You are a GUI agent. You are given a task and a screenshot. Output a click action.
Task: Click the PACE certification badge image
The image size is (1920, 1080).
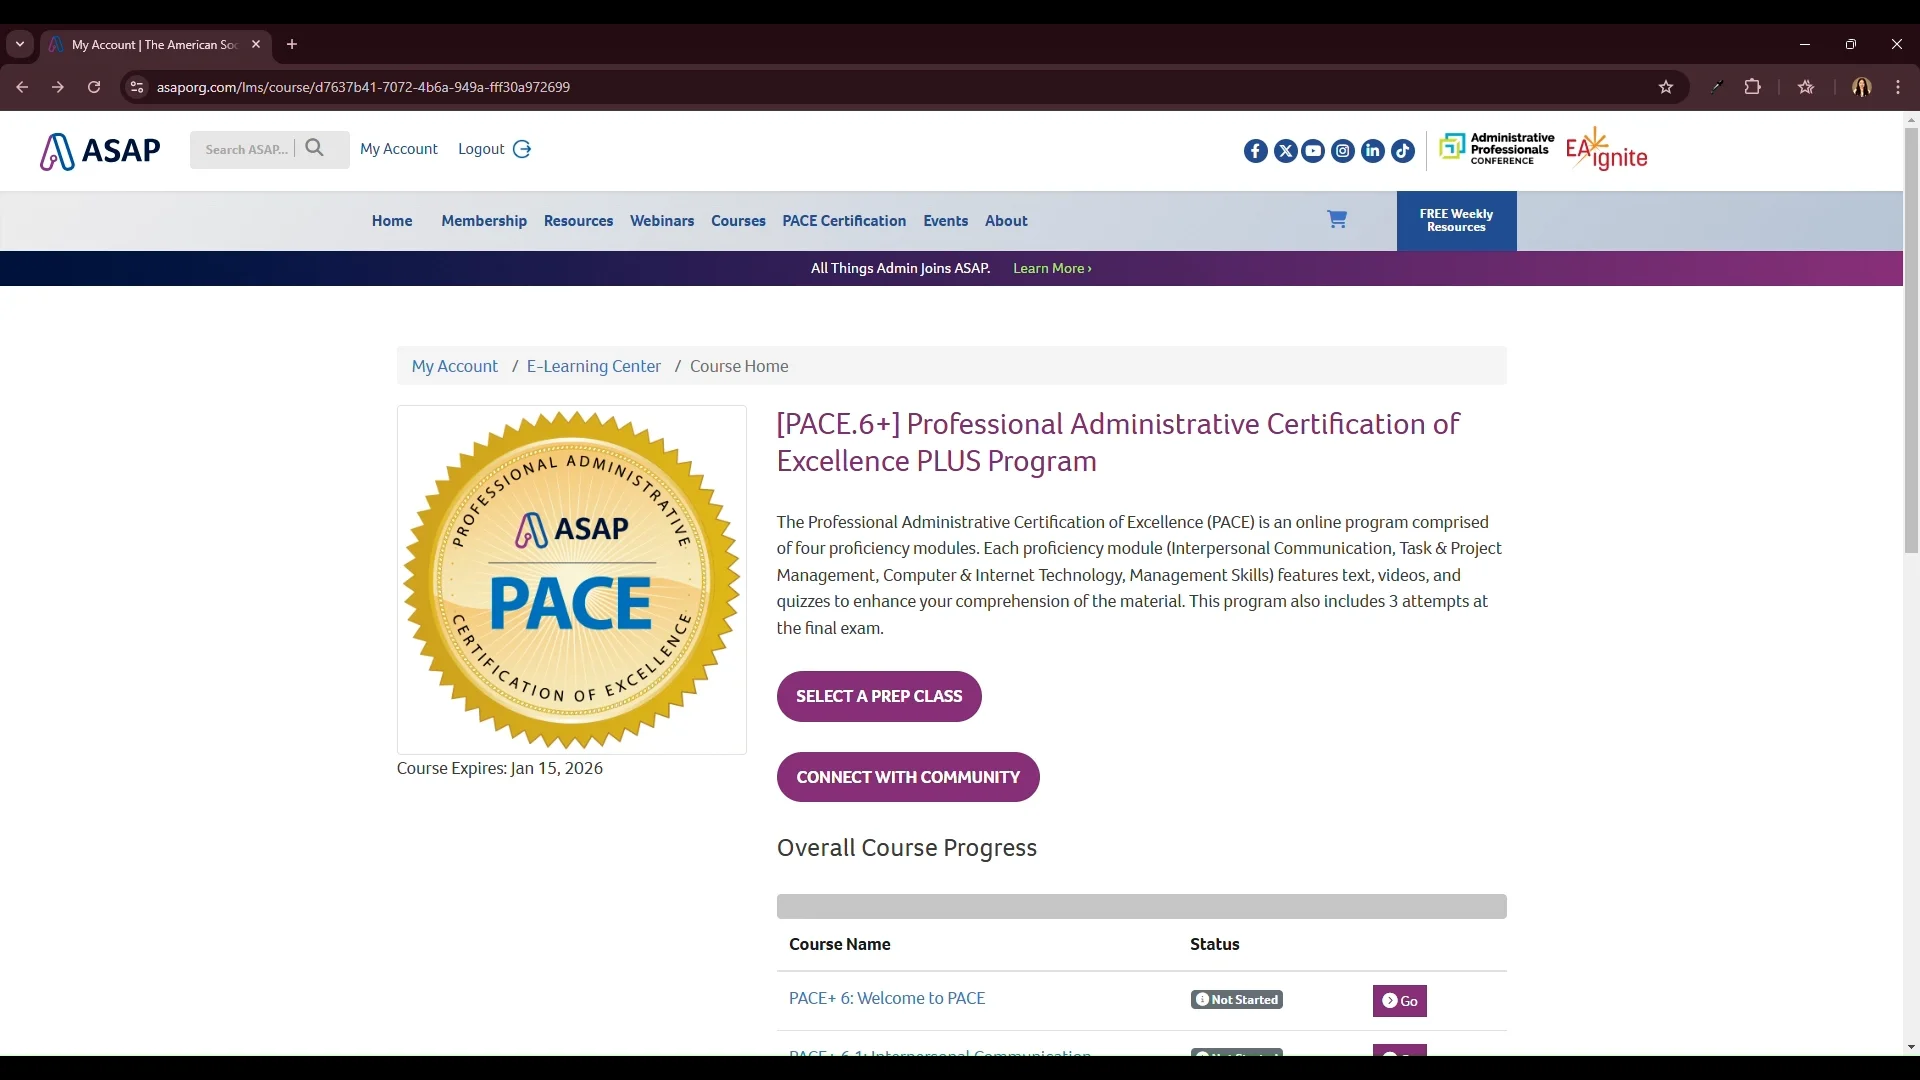572,580
